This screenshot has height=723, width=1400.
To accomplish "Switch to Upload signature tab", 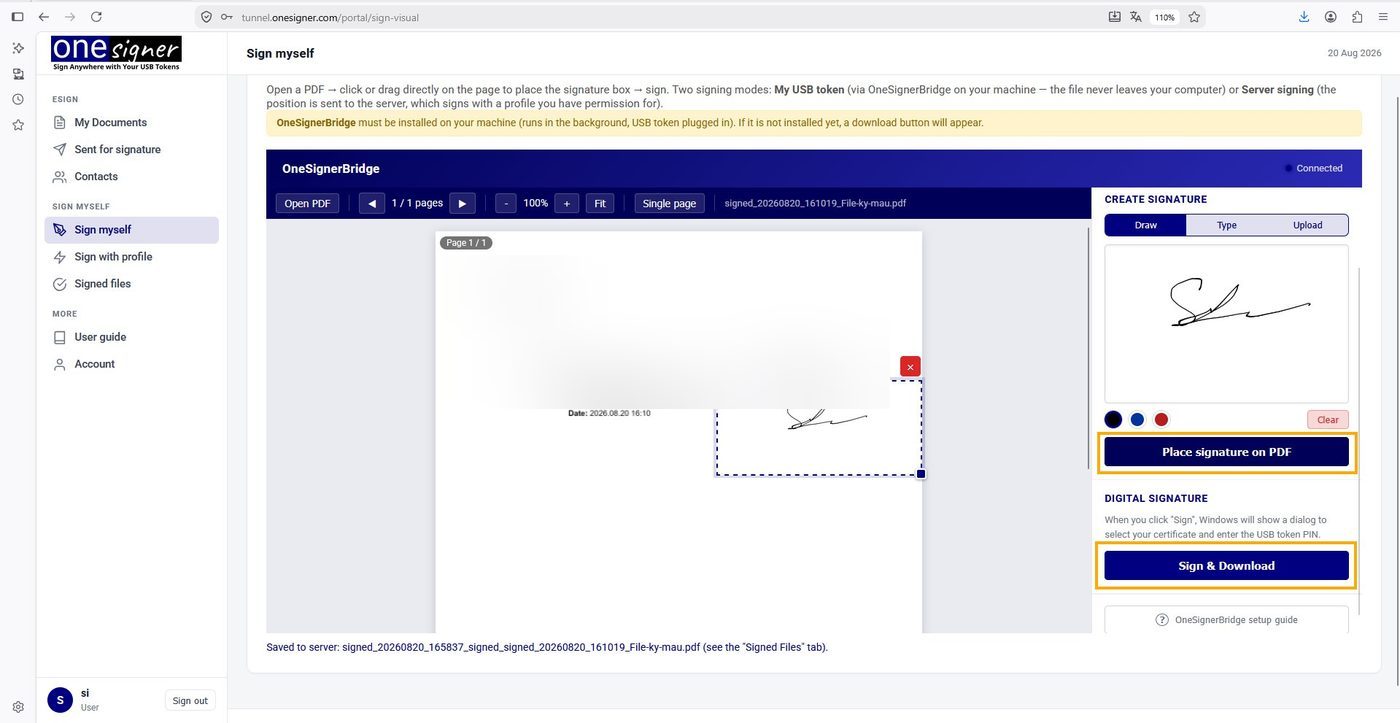I will [1308, 225].
